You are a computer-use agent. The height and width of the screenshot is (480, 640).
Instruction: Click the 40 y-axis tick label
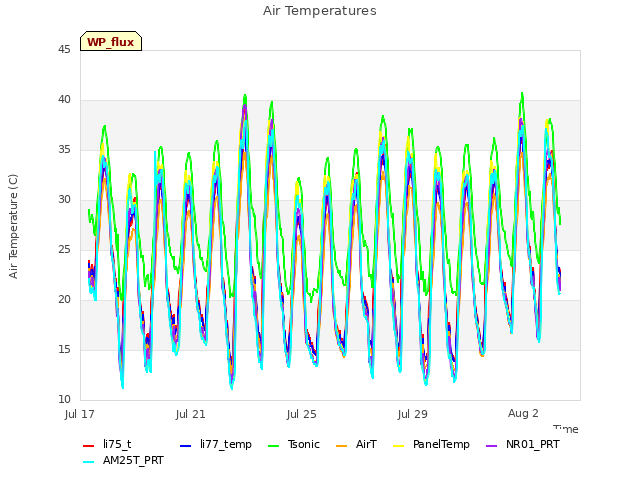64,100
